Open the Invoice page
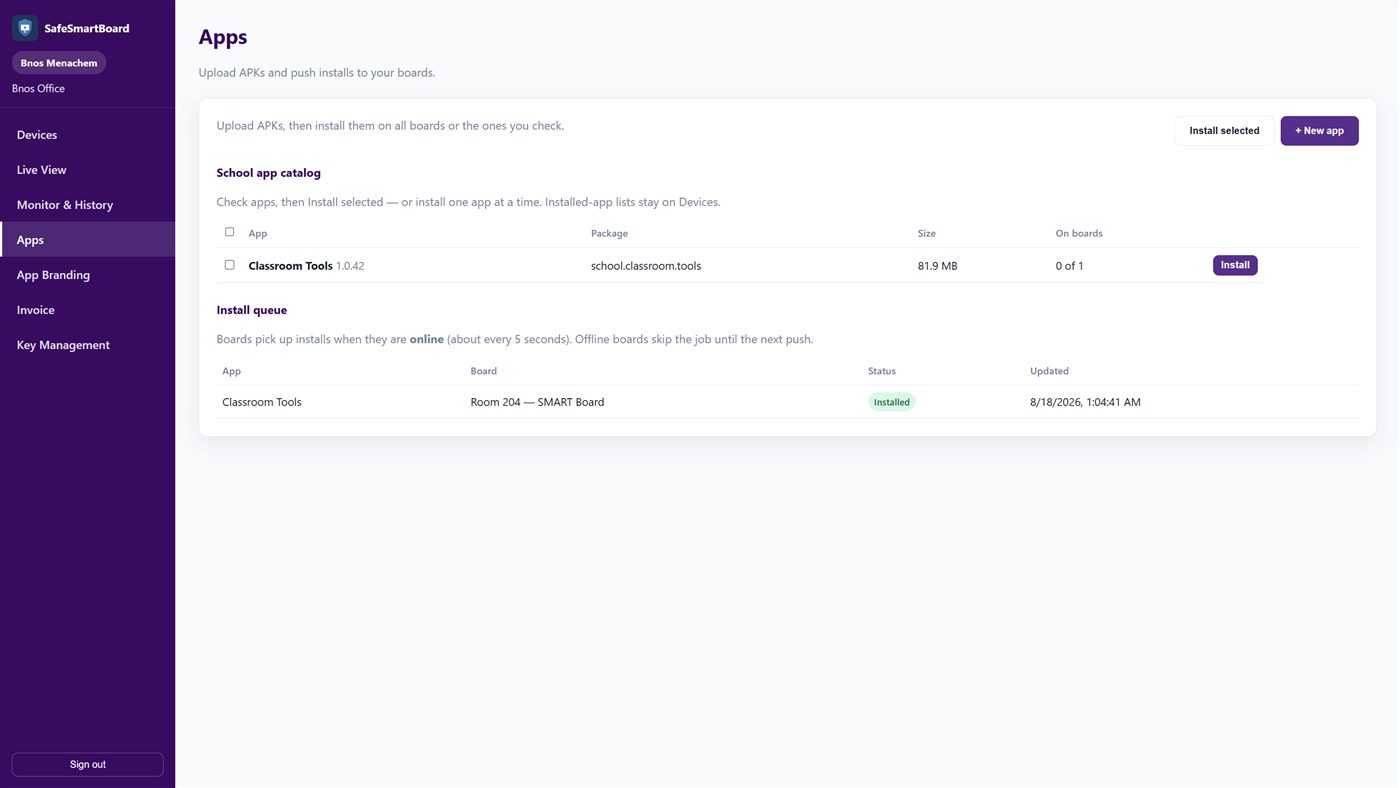The height and width of the screenshot is (788, 1400). point(87,310)
